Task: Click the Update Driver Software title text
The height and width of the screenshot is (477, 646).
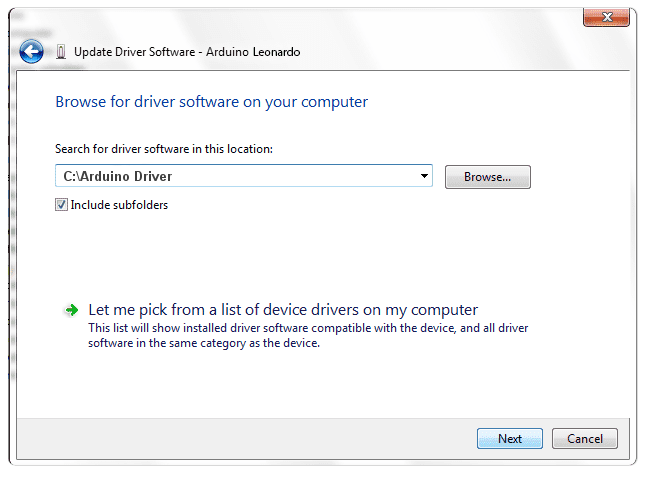Action: pos(134,52)
